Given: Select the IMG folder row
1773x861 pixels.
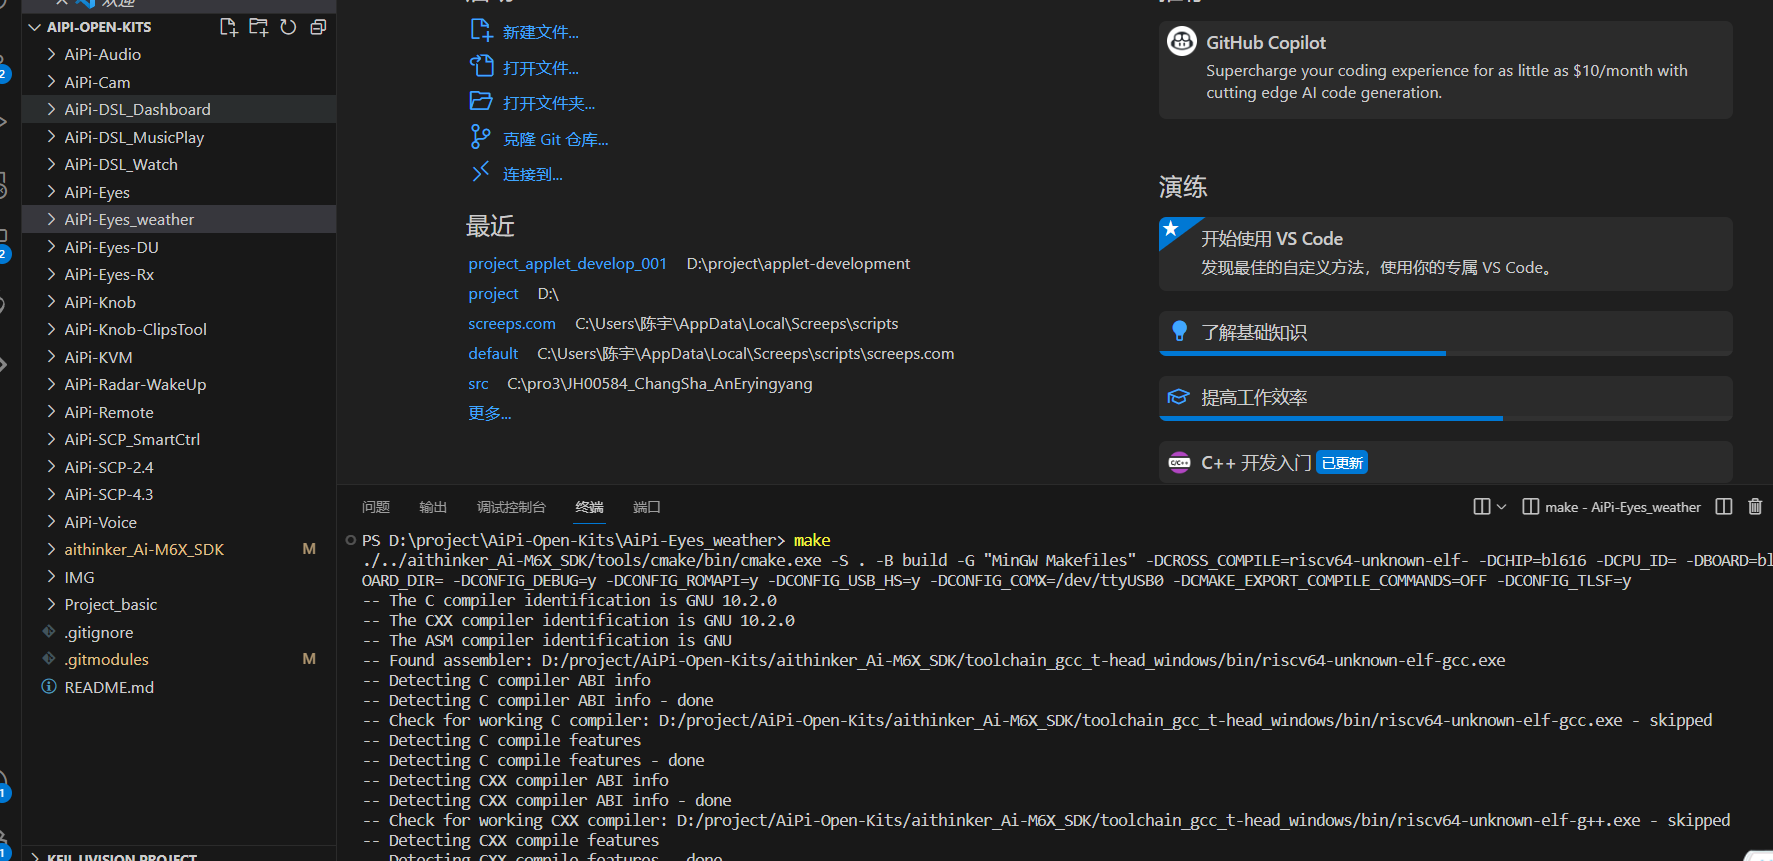Looking at the screenshot, I should tap(179, 577).
